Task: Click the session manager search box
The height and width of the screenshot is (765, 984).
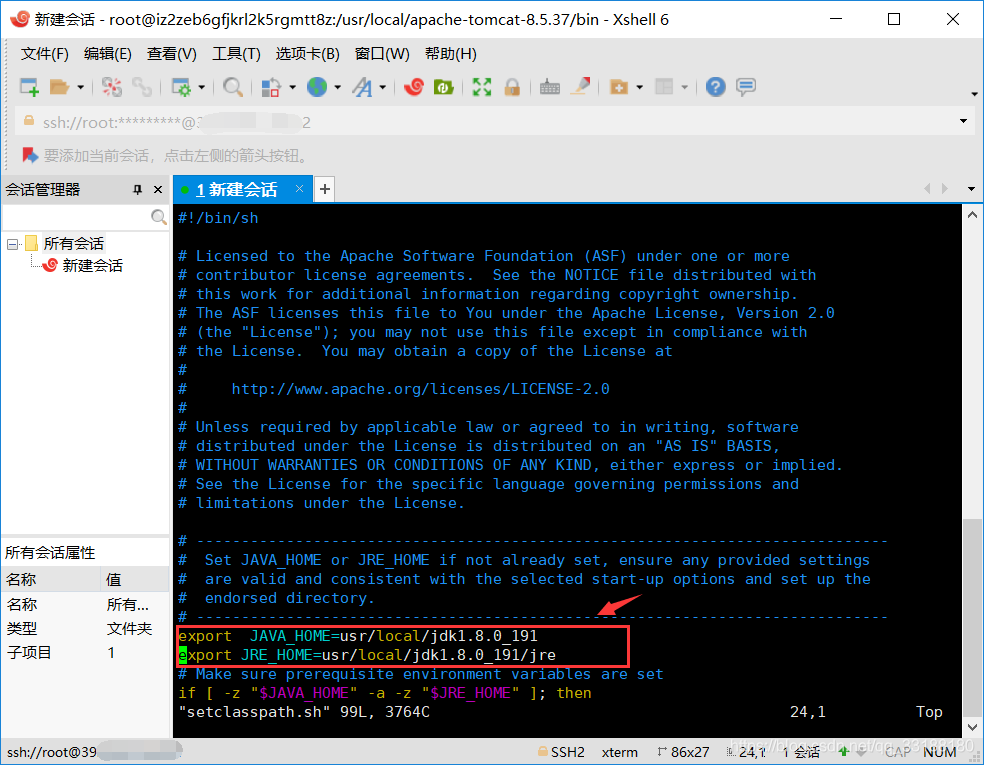Action: pyautogui.click(x=77, y=217)
